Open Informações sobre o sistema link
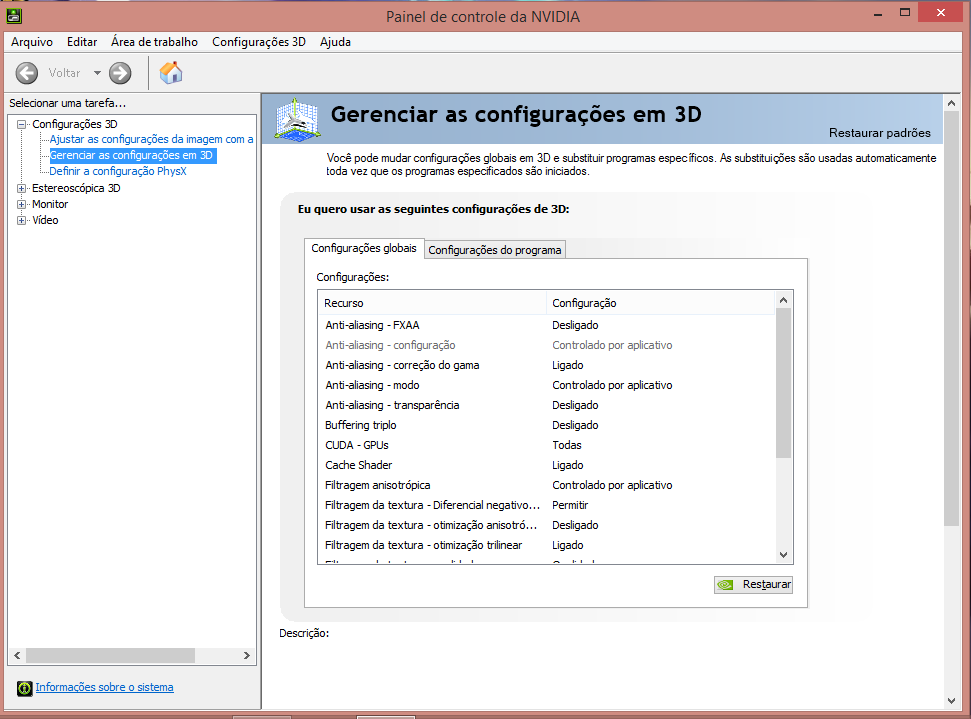This screenshot has height=719, width=971. tap(104, 687)
